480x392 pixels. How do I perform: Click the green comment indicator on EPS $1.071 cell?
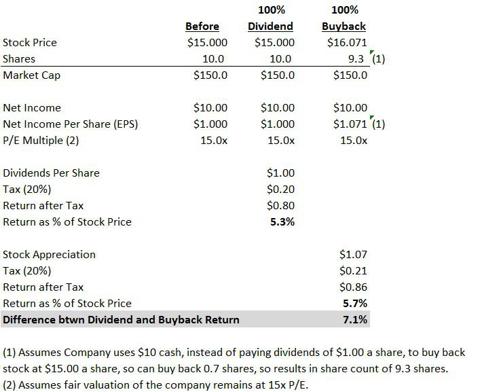(372, 118)
